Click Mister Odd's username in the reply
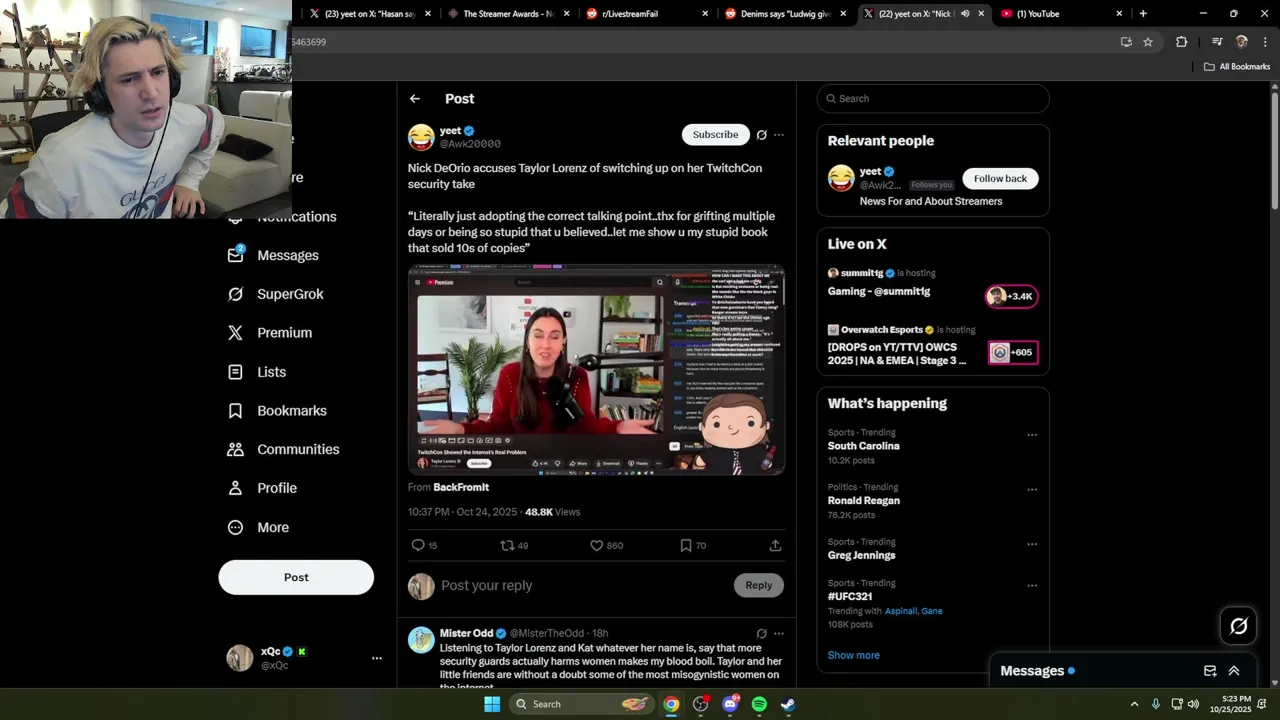 (x=467, y=634)
